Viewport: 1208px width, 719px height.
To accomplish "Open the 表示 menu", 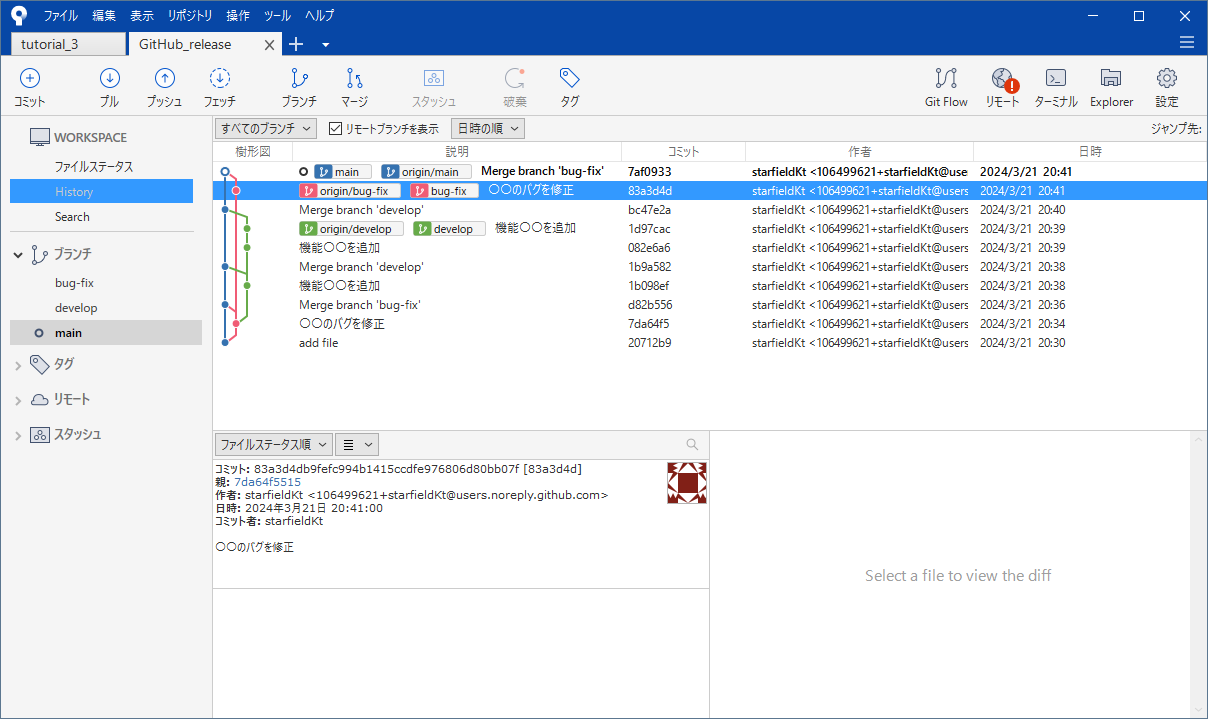I will pyautogui.click(x=142, y=15).
